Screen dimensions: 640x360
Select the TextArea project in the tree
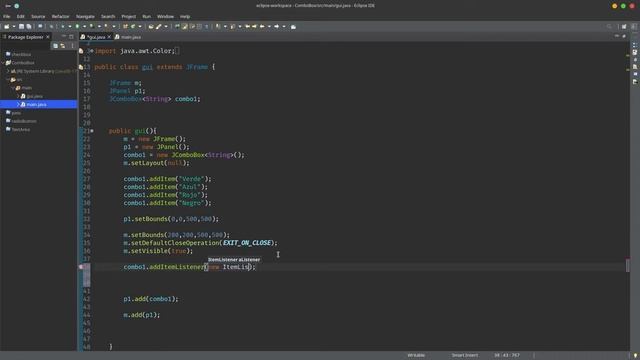(20, 129)
